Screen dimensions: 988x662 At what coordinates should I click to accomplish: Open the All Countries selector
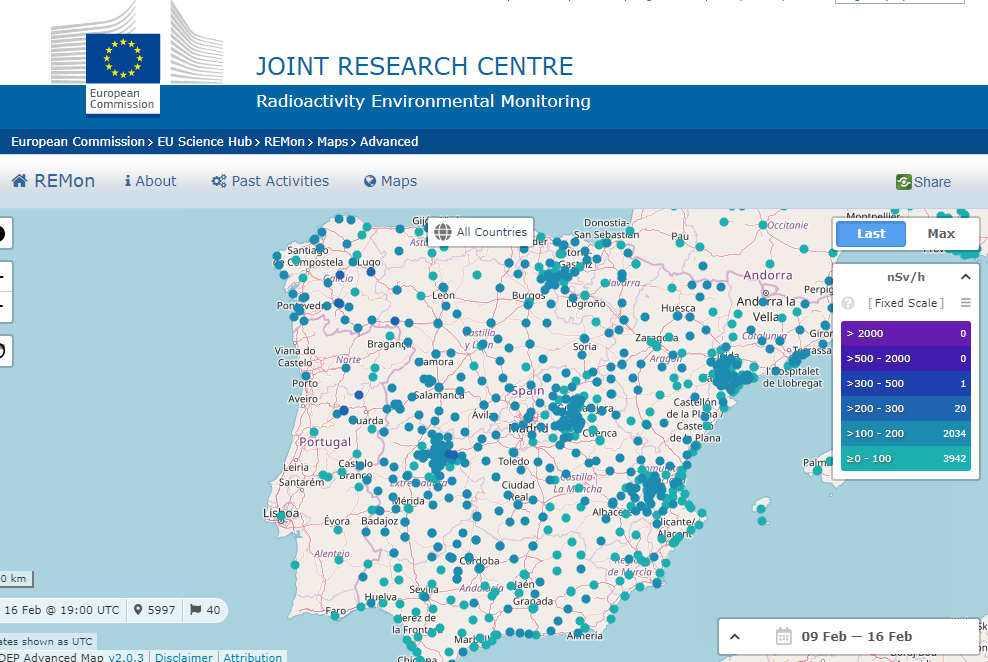click(x=481, y=232)
